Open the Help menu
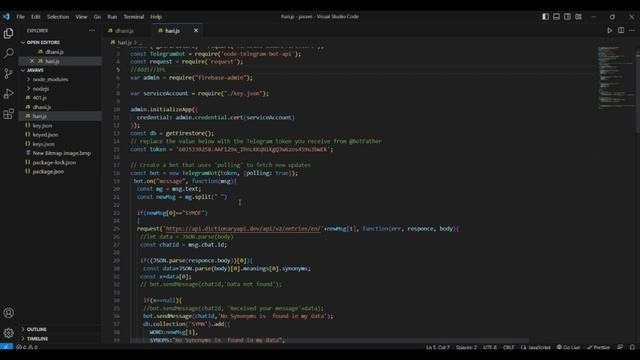 [156, 17]
